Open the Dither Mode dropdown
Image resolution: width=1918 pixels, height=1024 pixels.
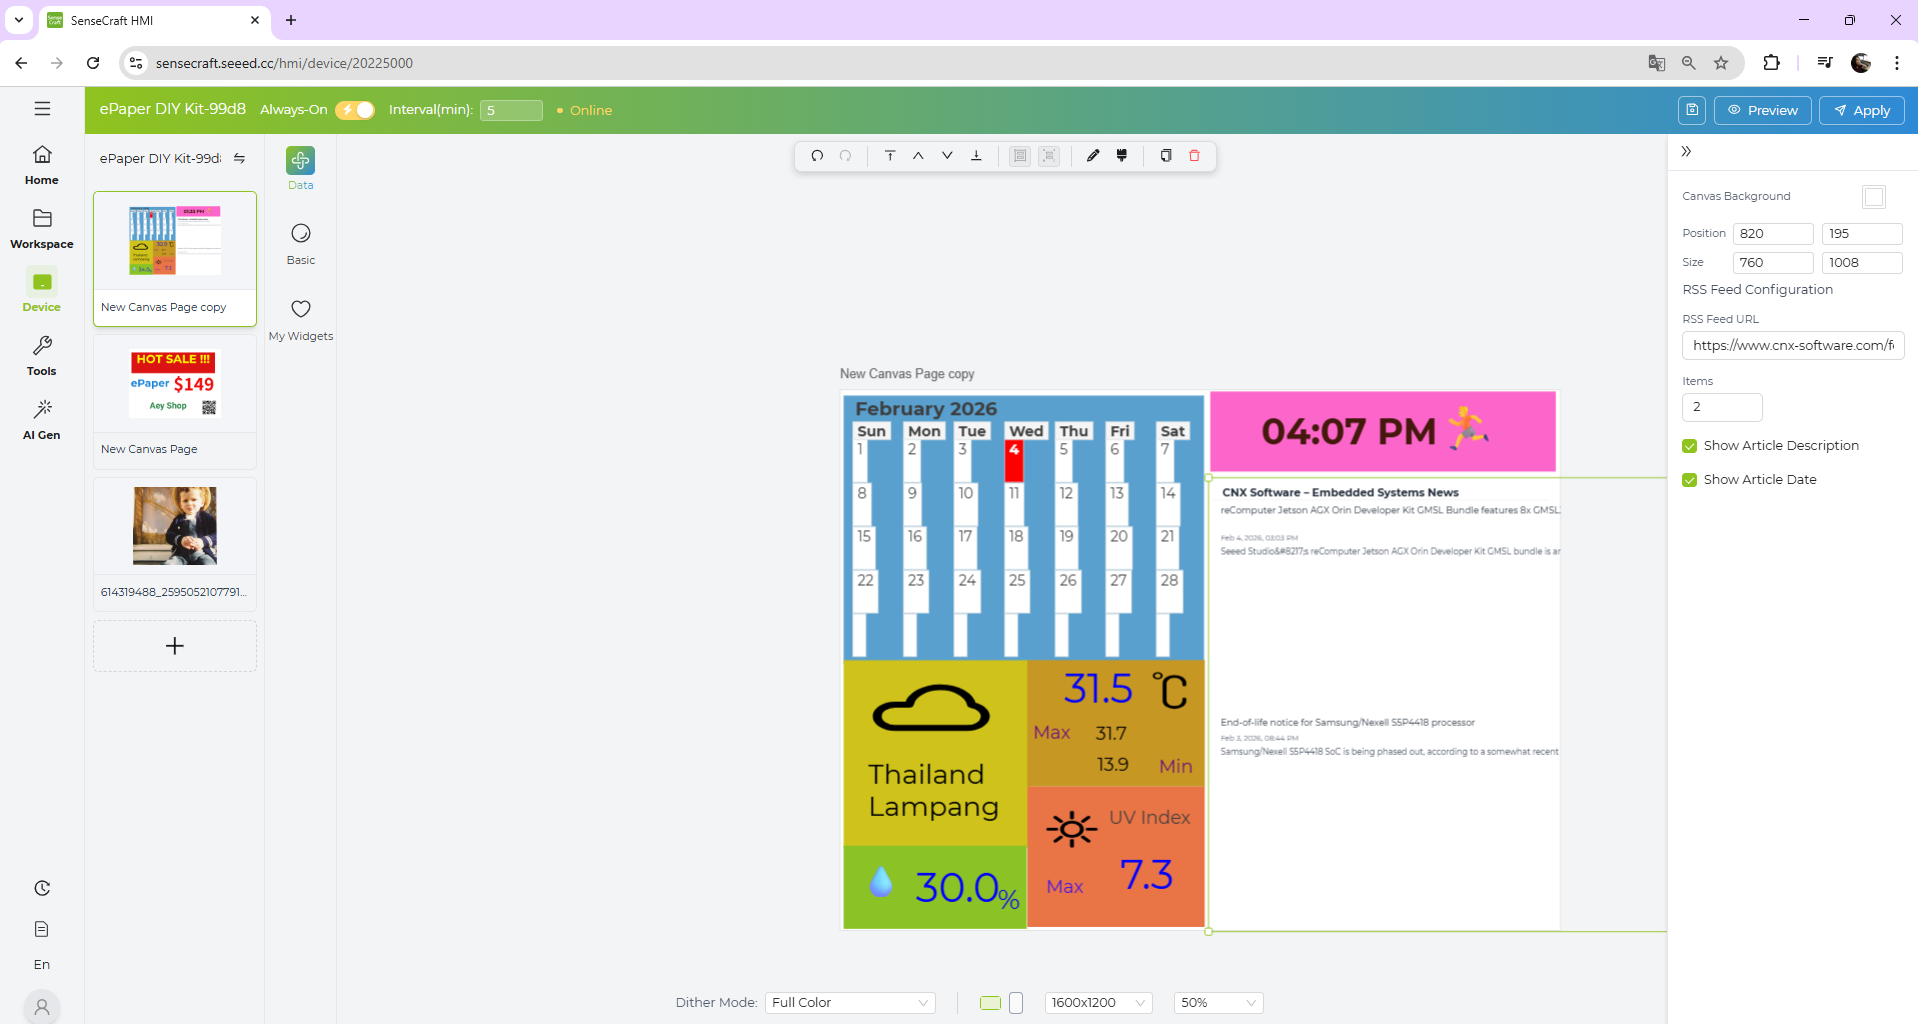[x=850, y=1002]
